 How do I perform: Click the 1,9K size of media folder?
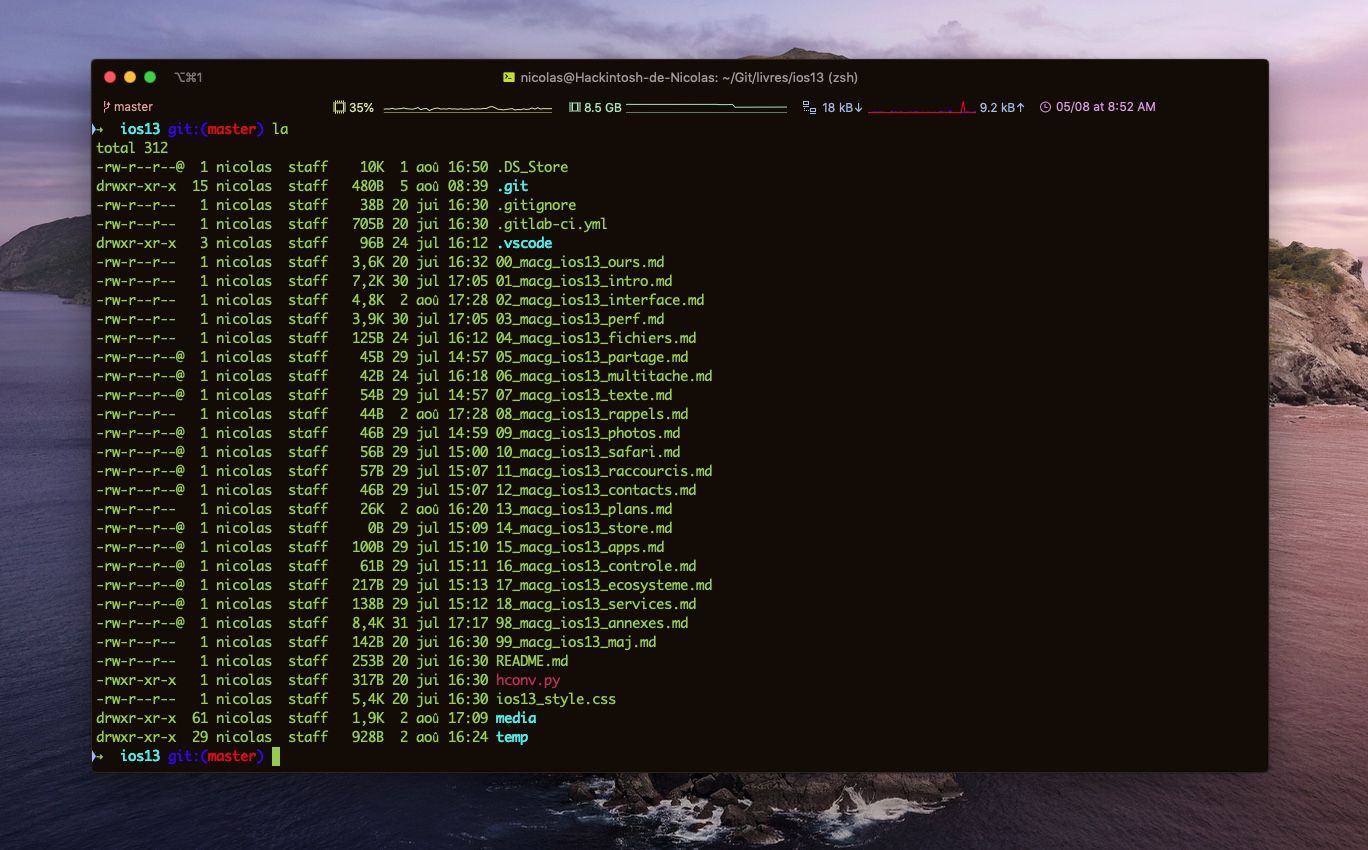click(x=368, y=718)
